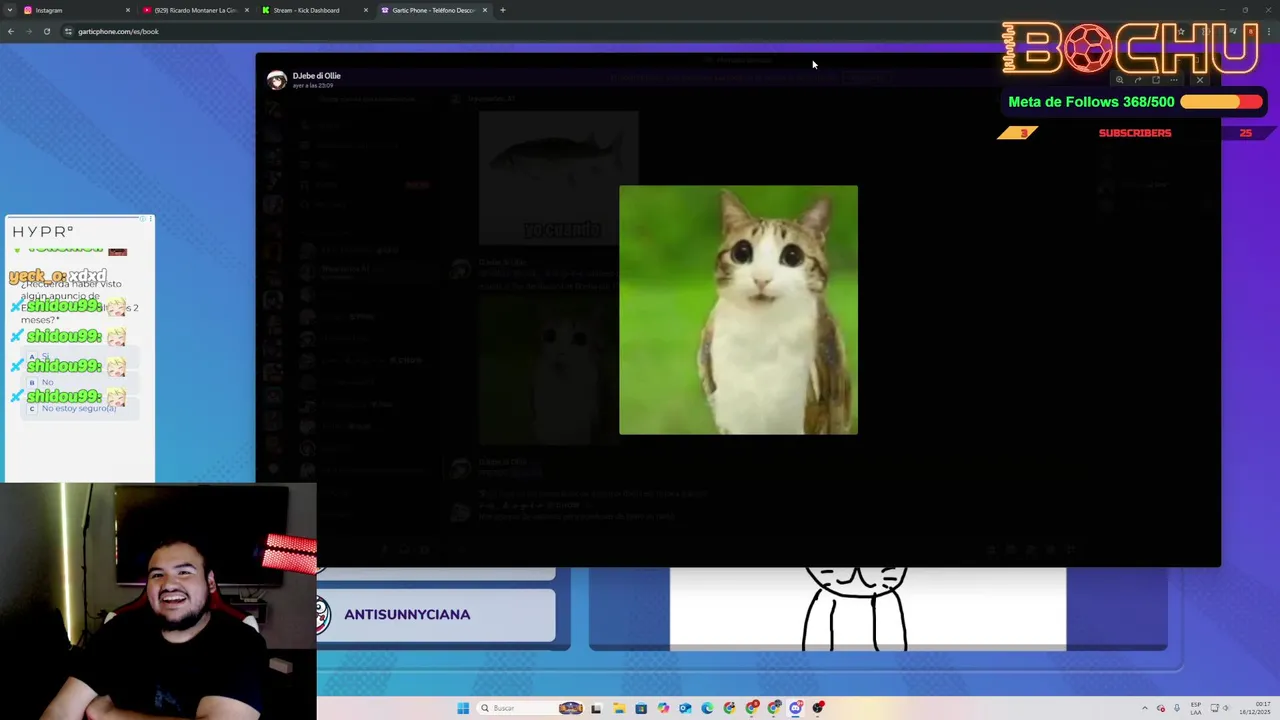This screenshot has height=720, width=1280.
Task: Close the Gartic Phone tab
Action: pos(484,10)
